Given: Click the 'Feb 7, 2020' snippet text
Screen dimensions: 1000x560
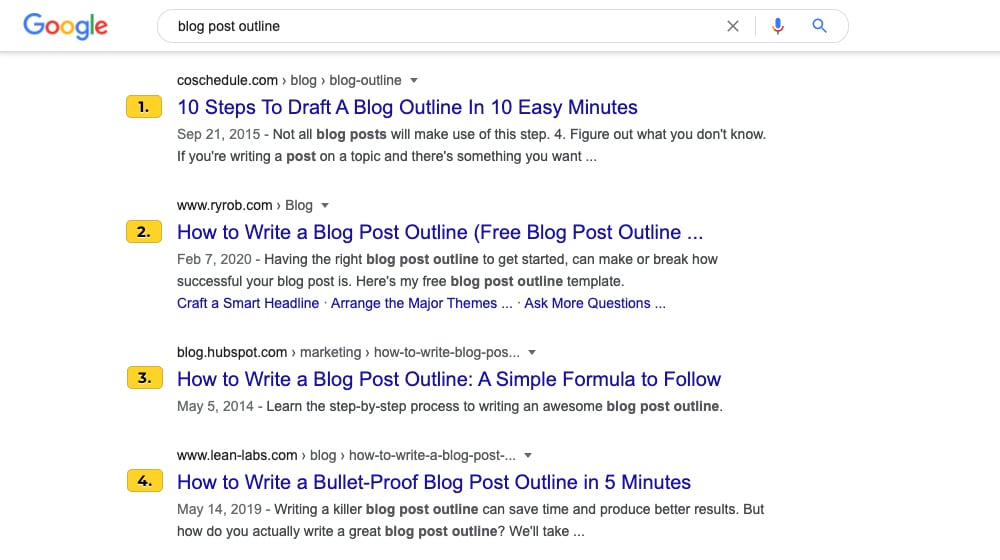Looking at the screenshot, I should pyautogui.click(x=214, y=260).
